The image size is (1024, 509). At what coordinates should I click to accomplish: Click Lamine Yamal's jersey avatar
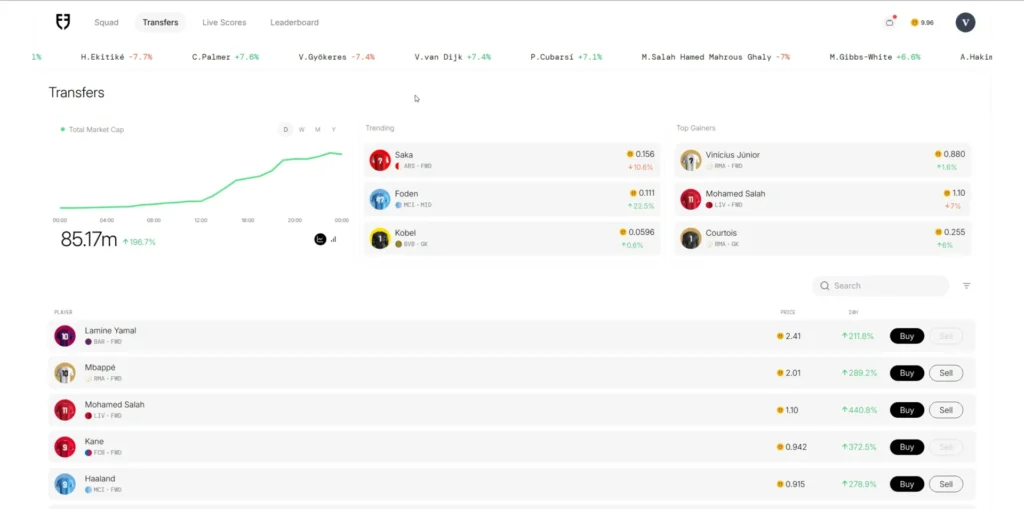click(x=65, y=336)
